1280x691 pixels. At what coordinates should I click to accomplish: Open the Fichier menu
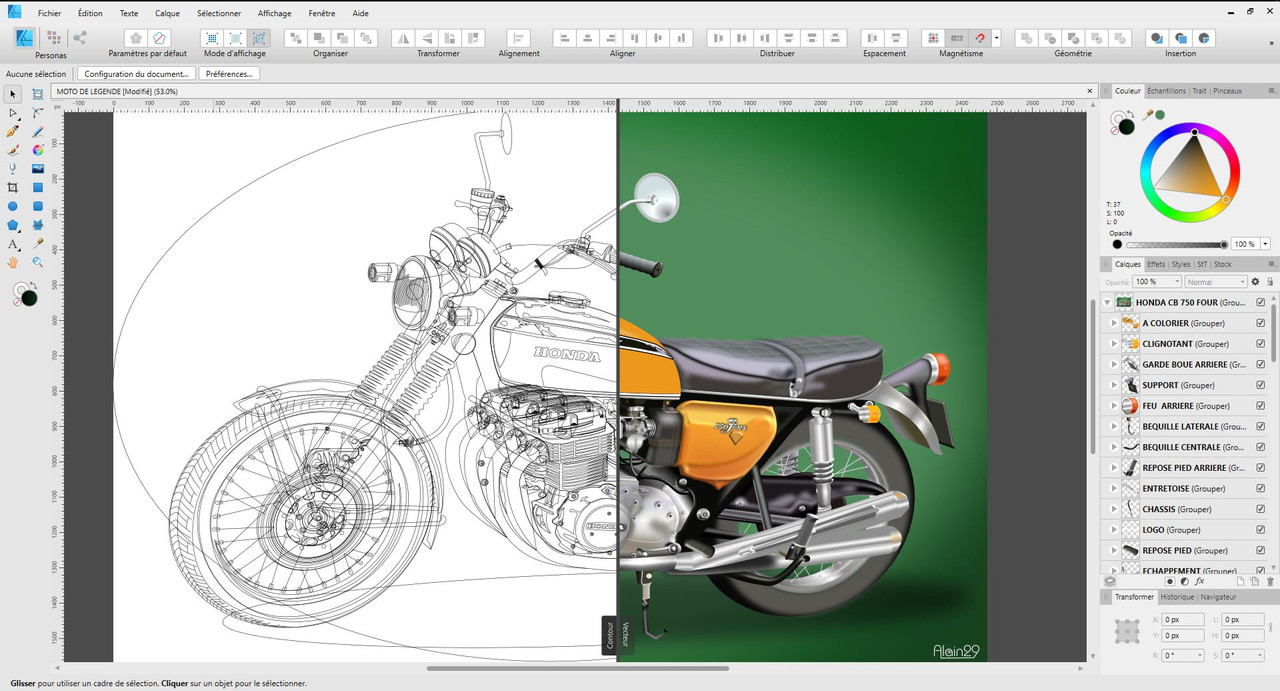pyautogui.click(x=49, y=14)
